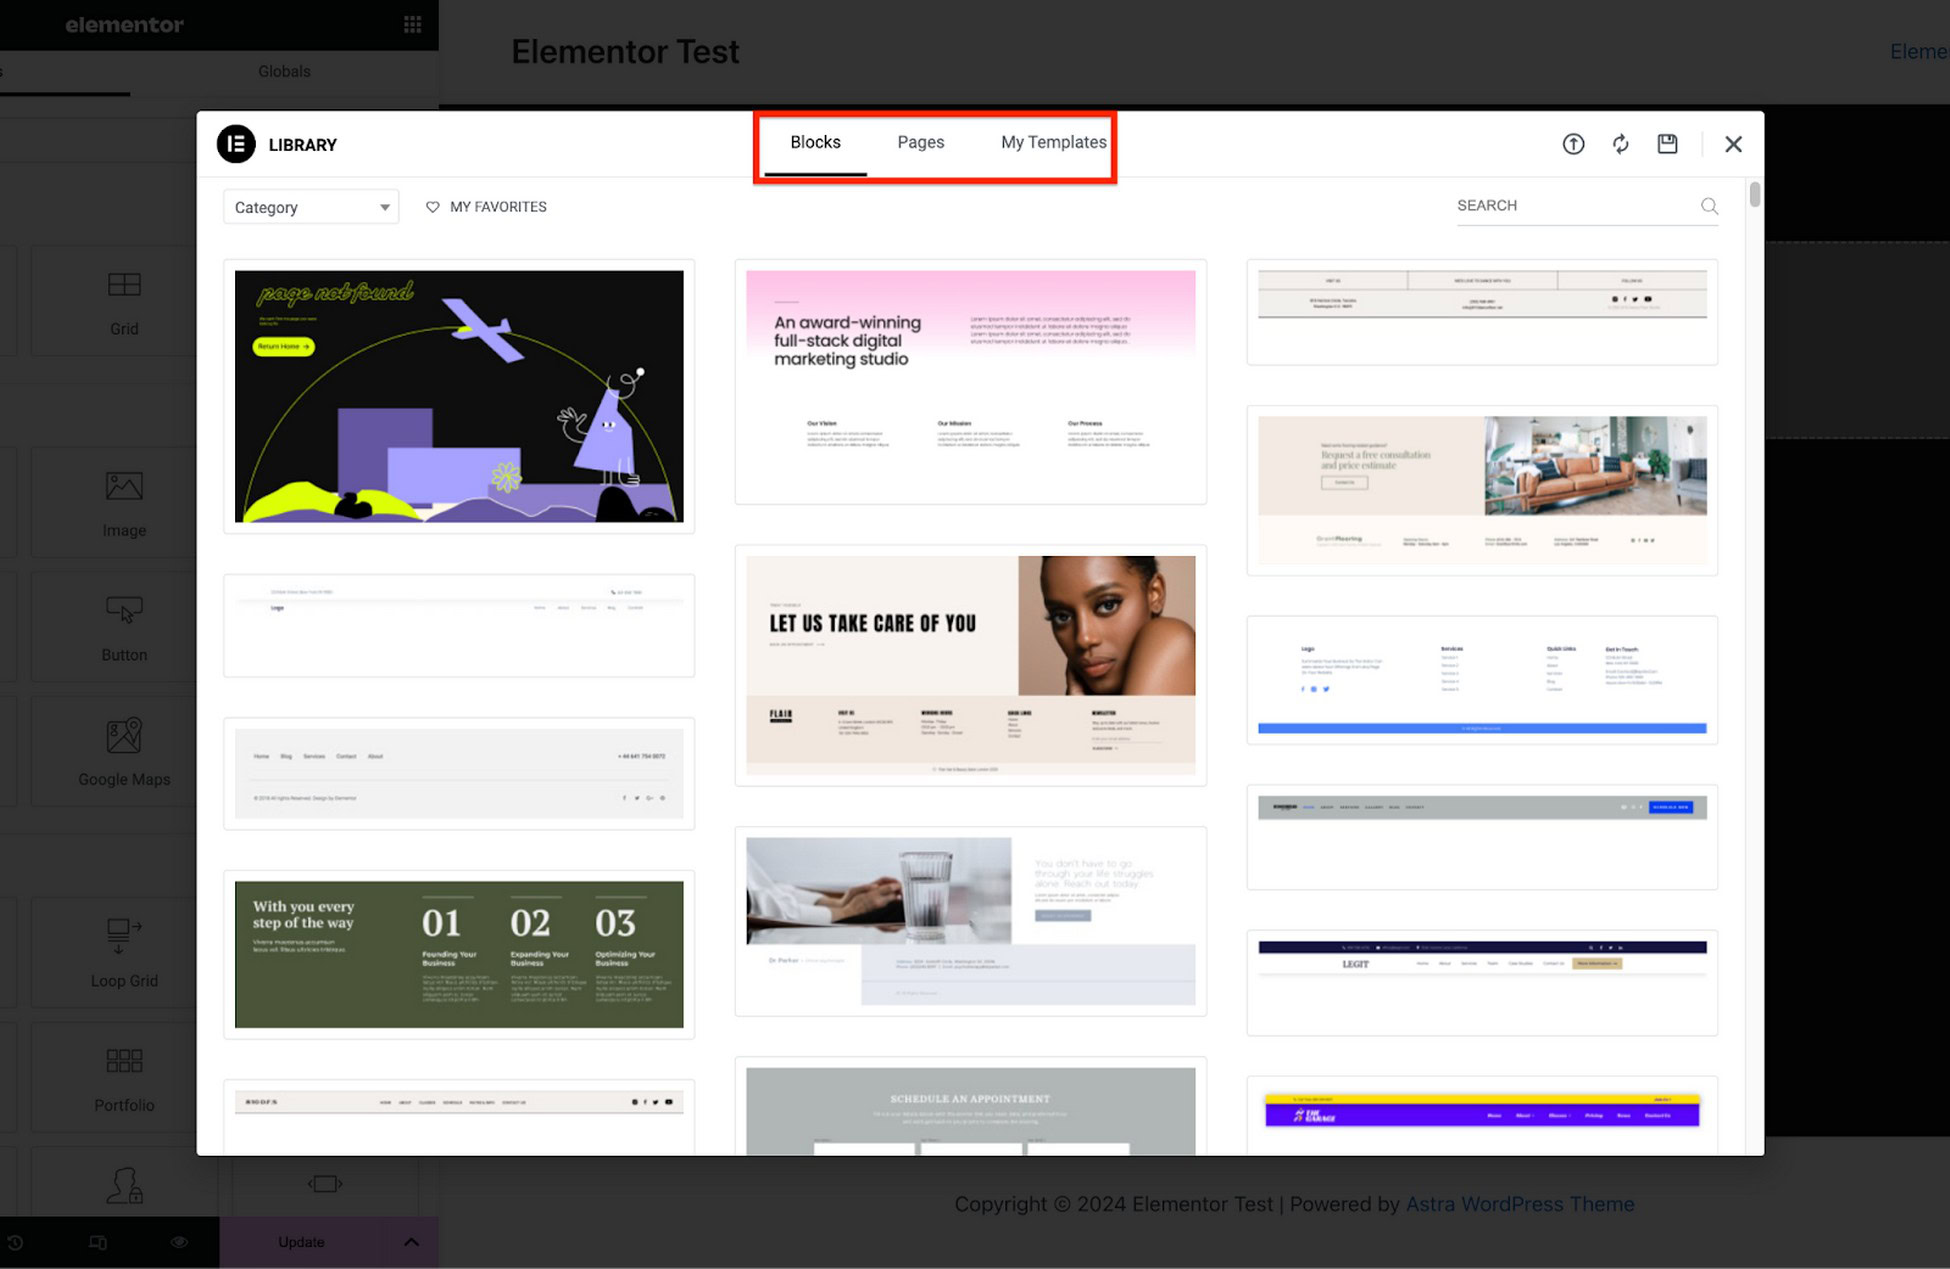This screenshot has width=1950, height=1269.
Task: Select the LET US TAKE CARE OF YOU template
Action: pyautogui.click(x=970, y=665)
